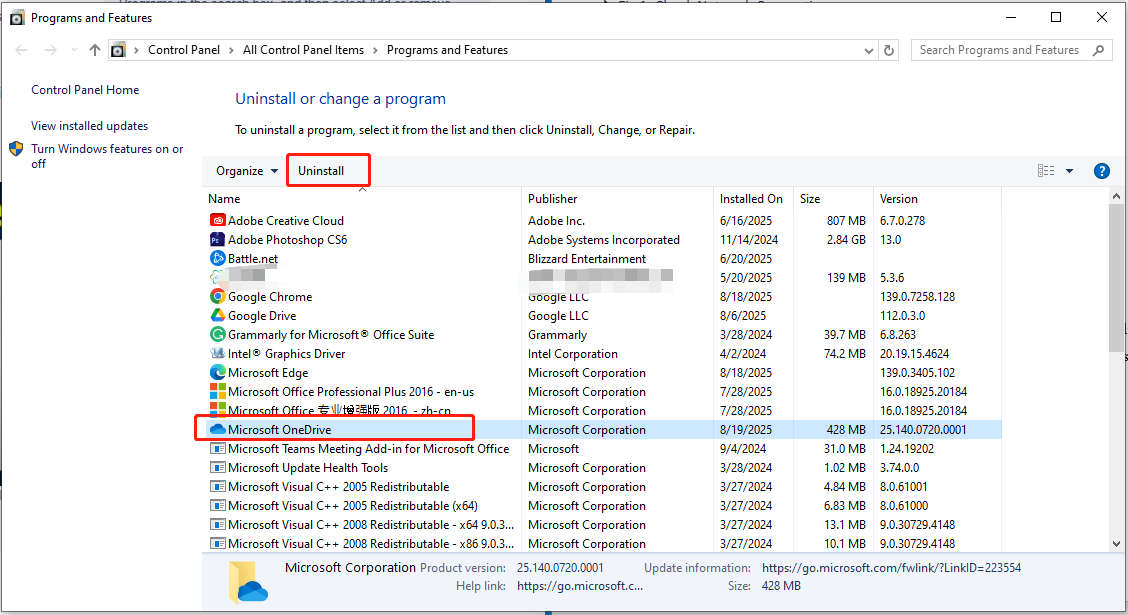The height and width of the screenshot is (615, 1128).
Task: Click the view layout icon
Action: click(1046, 170)
